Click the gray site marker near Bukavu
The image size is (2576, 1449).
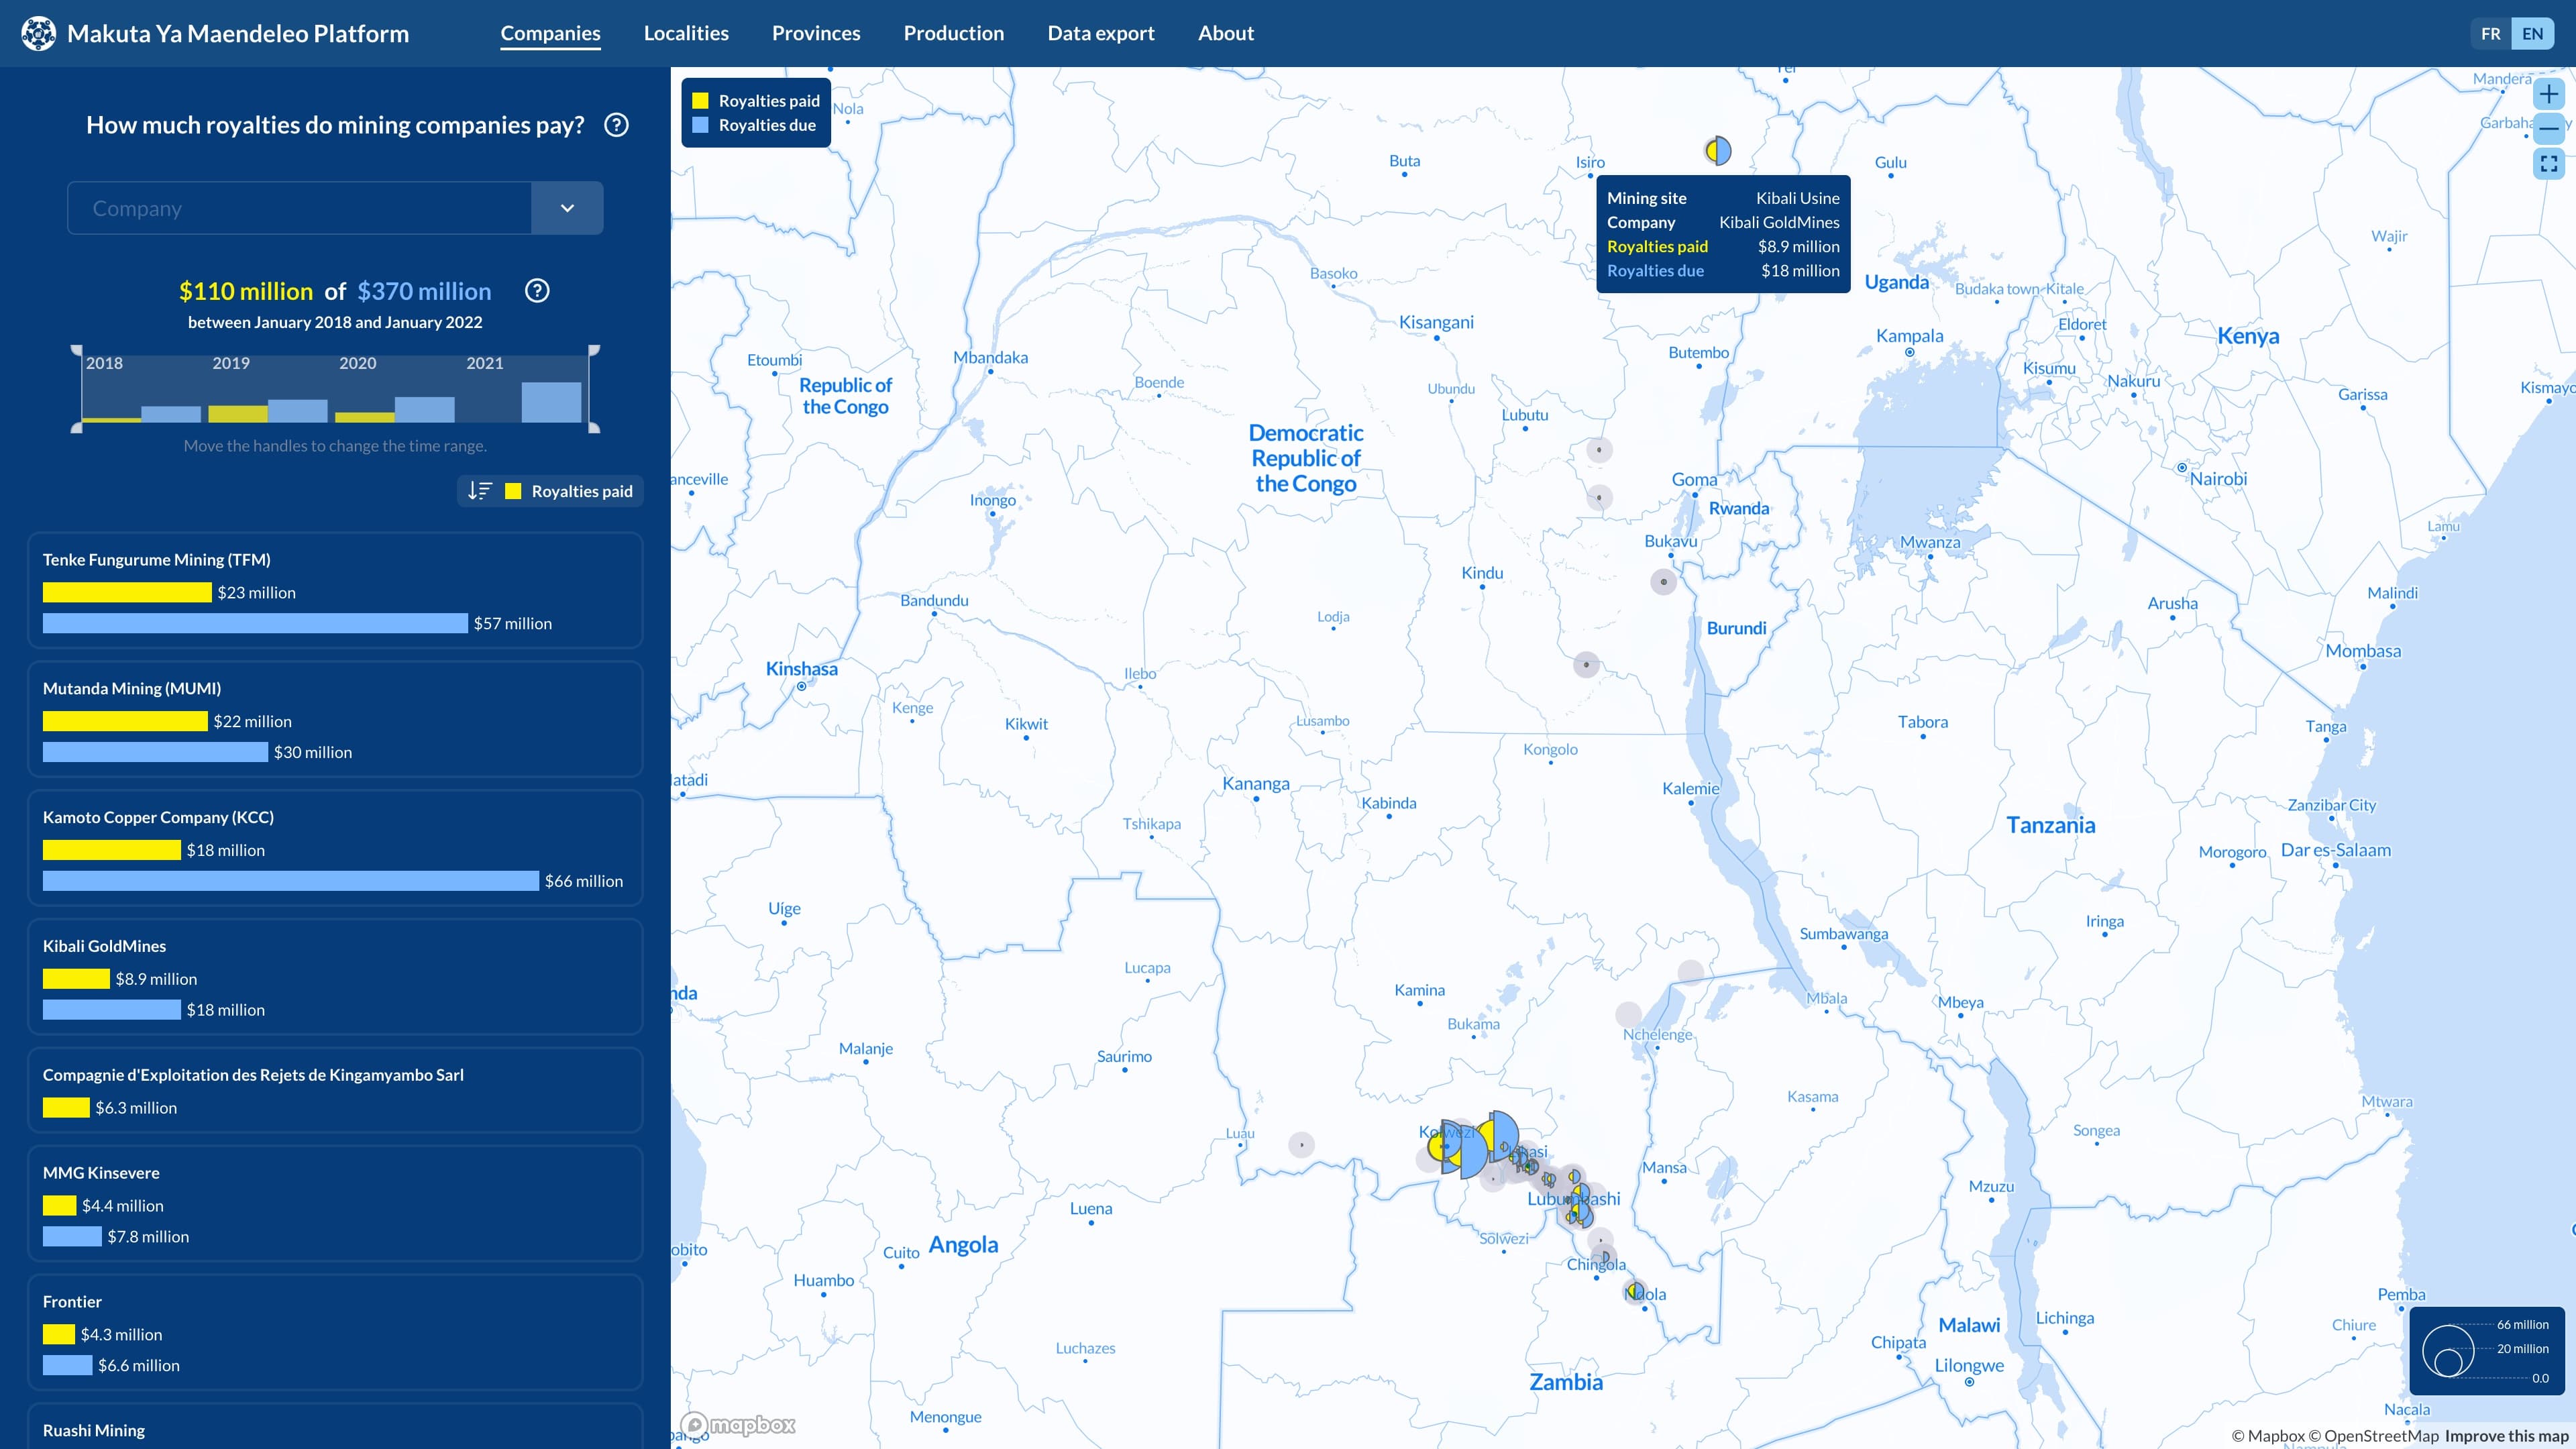coord(1664,582)
